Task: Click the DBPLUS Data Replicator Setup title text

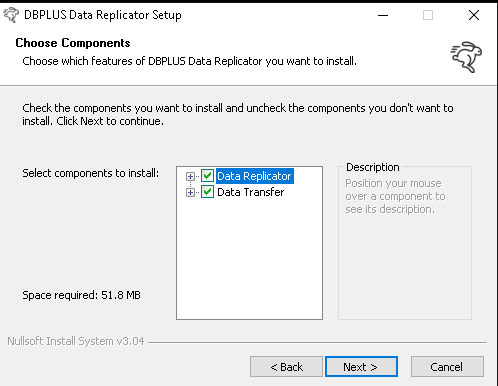Action: [103, 15]
